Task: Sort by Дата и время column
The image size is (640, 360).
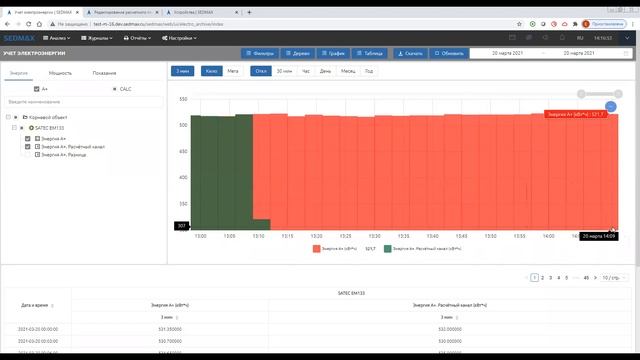Action: [x=52, y=305]
